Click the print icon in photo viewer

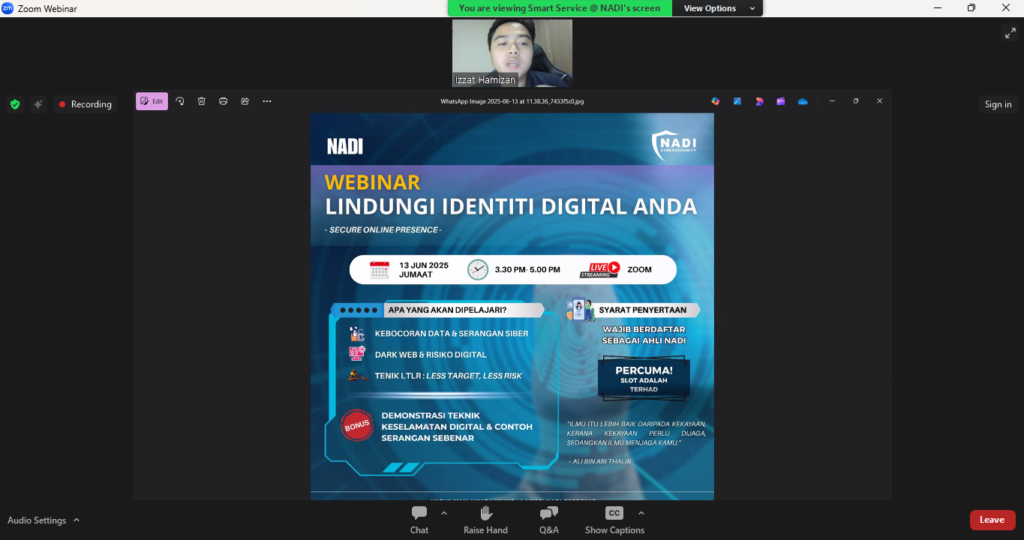tap(223, 101)
